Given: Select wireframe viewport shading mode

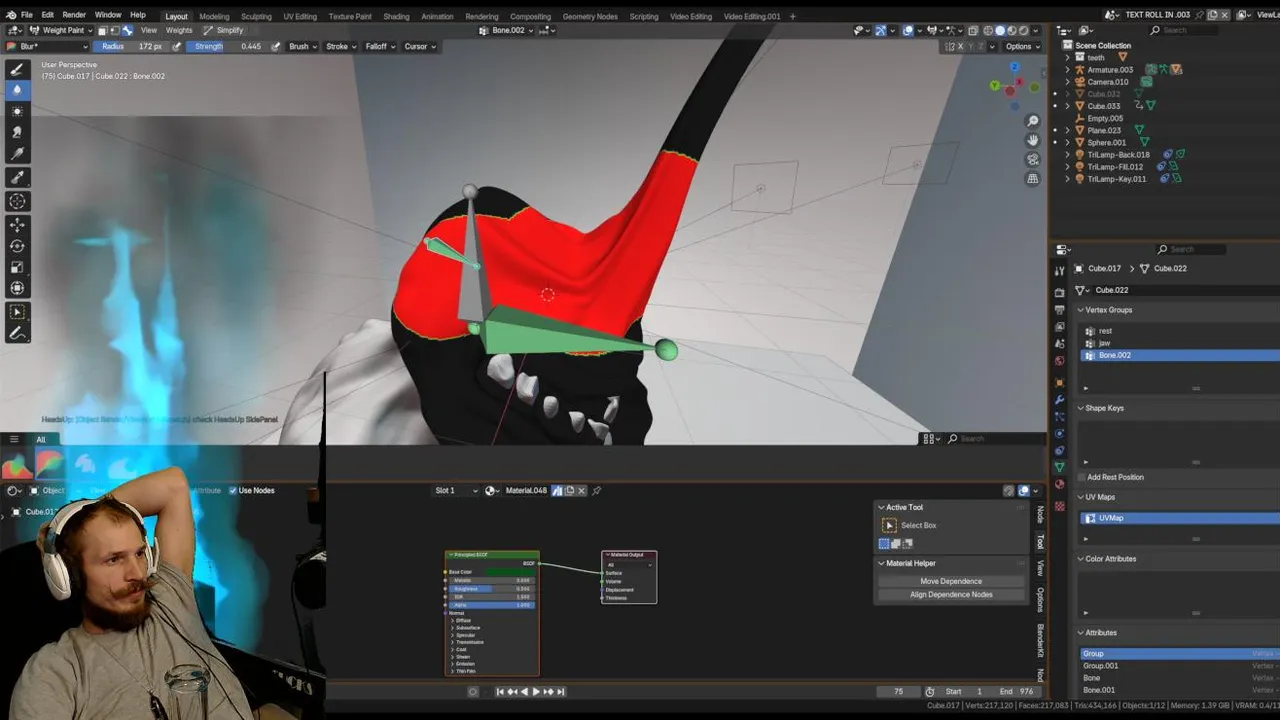Looking at the screenshot, I should (987, 30).
